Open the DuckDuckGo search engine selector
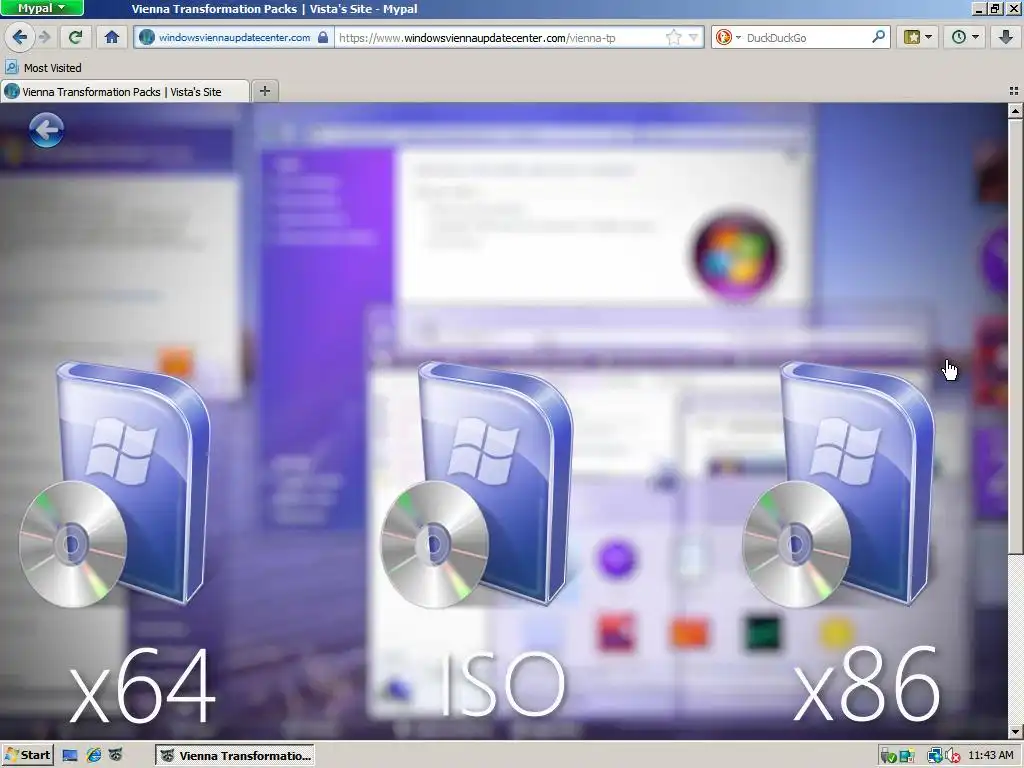 [x=728, y=37]
